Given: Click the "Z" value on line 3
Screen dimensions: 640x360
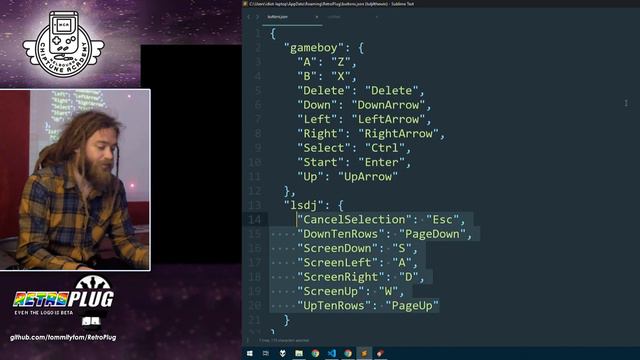Looking at the screenshot, I should [x=341, y=62].
